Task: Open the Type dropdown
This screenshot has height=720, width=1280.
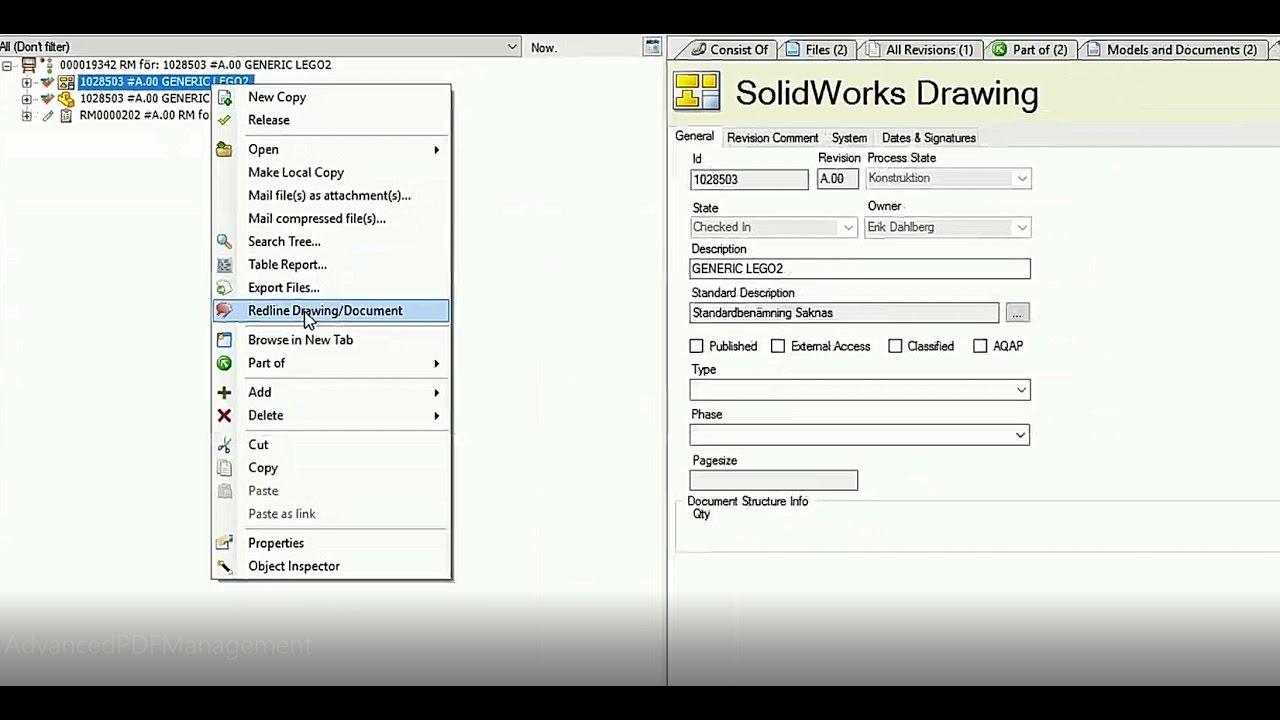Action: coord(1021,390)
